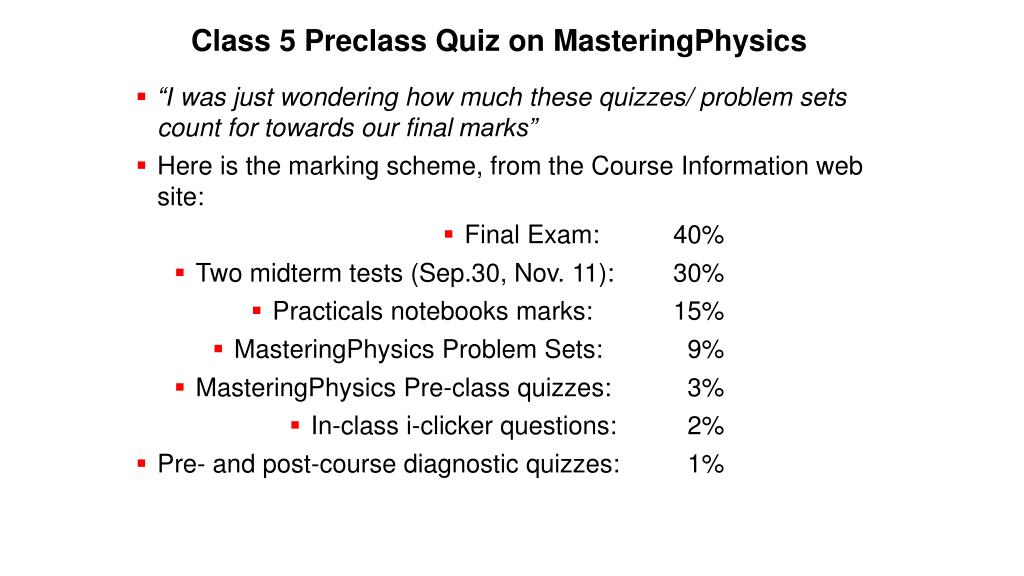1024x576 pixels.
Task: Click the red bullet beside 'Final Exam'
Action: pos(449,234)
